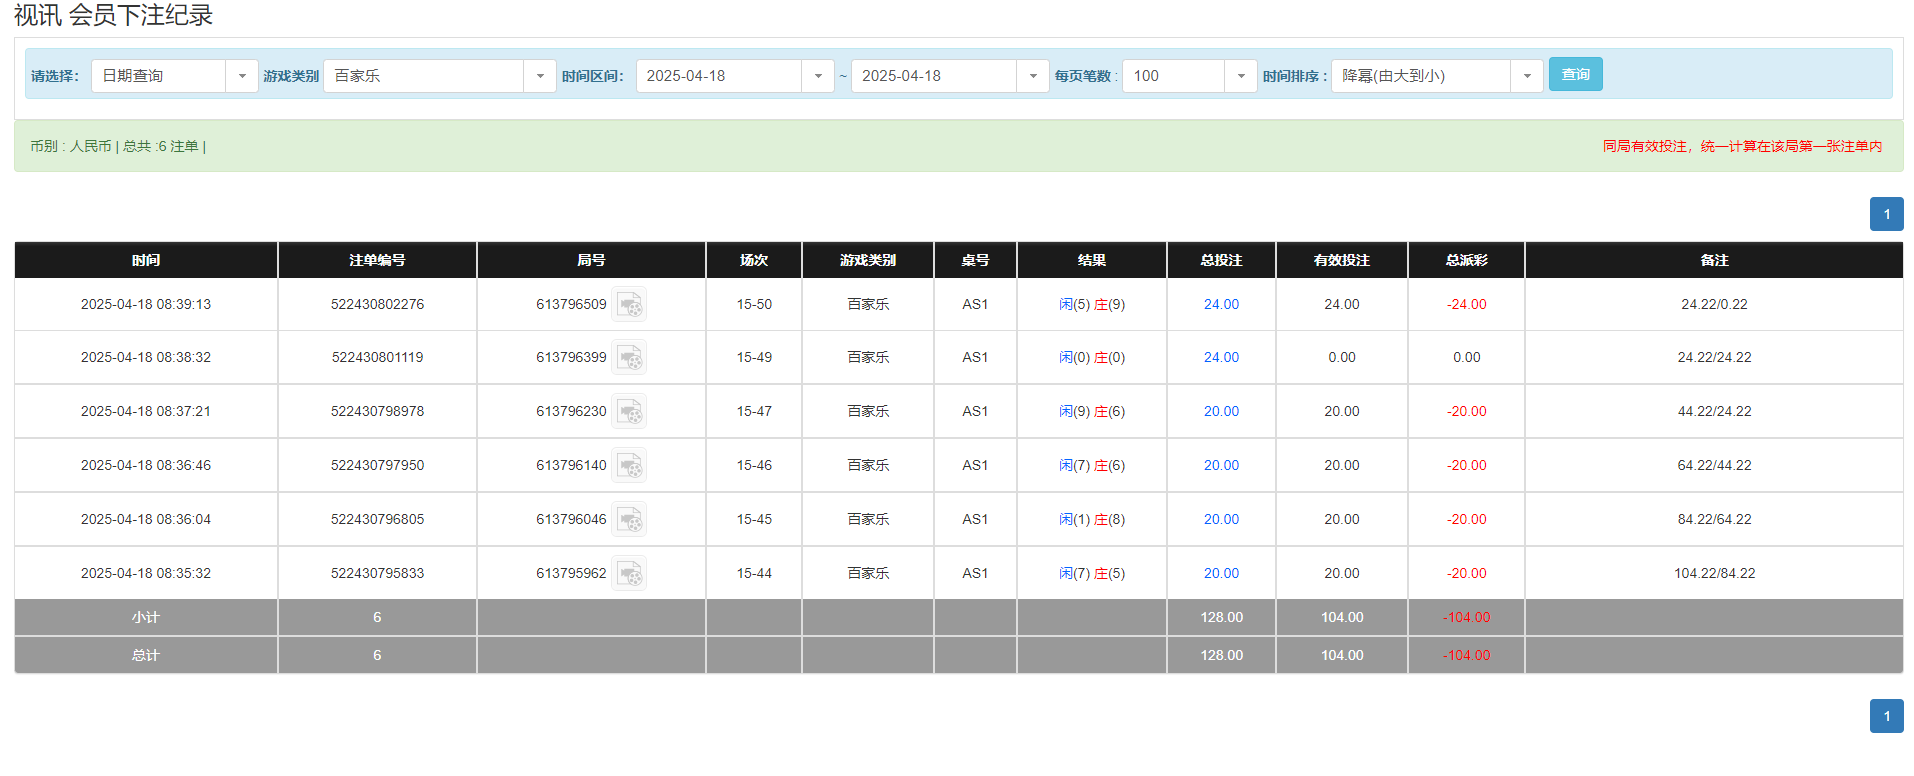This screenshot has width=1914, height=776.
Task: Open the end date dropdown arrow
Action: 1032,76
